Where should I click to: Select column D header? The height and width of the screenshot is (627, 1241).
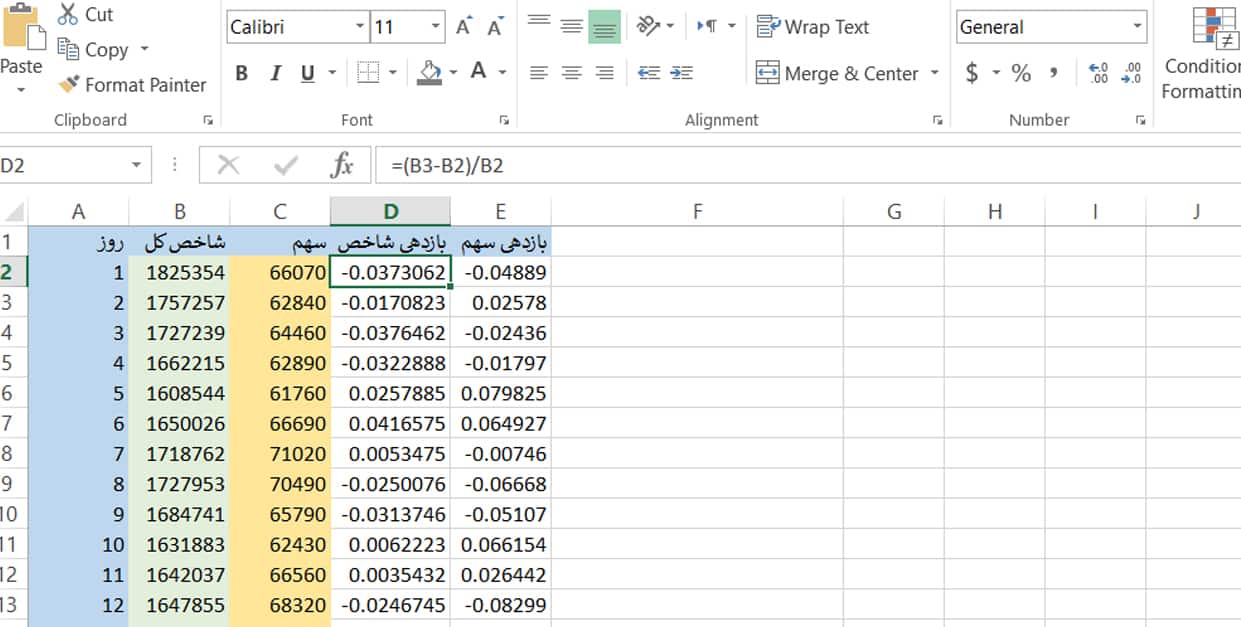coord(390,211)
